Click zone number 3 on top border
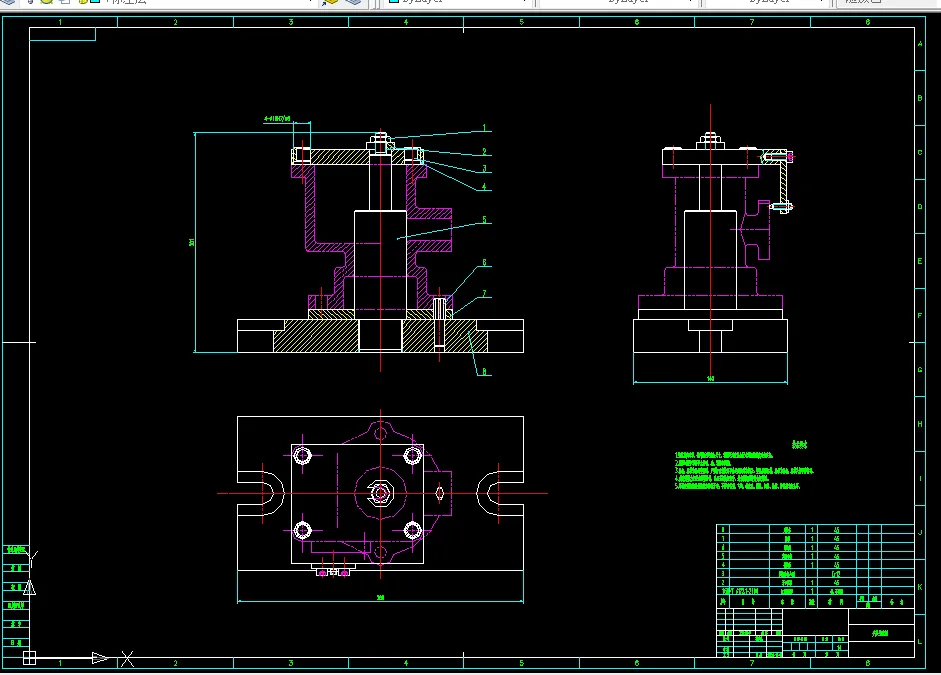This screenshot has width=941, height=675. click(x=291, y=22)
